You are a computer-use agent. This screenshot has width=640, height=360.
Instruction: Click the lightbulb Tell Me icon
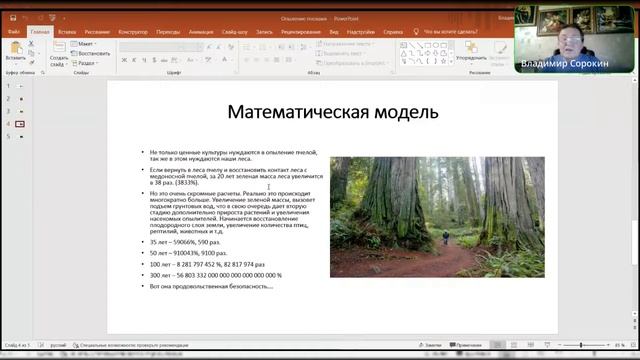tap(416, 31)
